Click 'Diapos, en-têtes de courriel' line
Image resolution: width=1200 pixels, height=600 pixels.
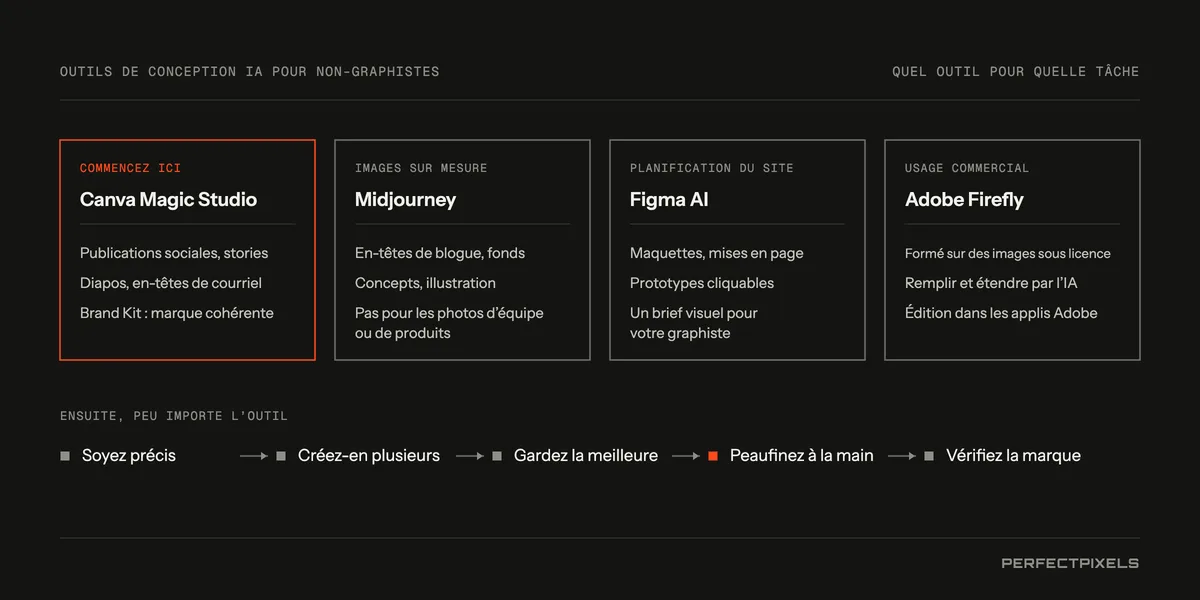tap(171, 283)
